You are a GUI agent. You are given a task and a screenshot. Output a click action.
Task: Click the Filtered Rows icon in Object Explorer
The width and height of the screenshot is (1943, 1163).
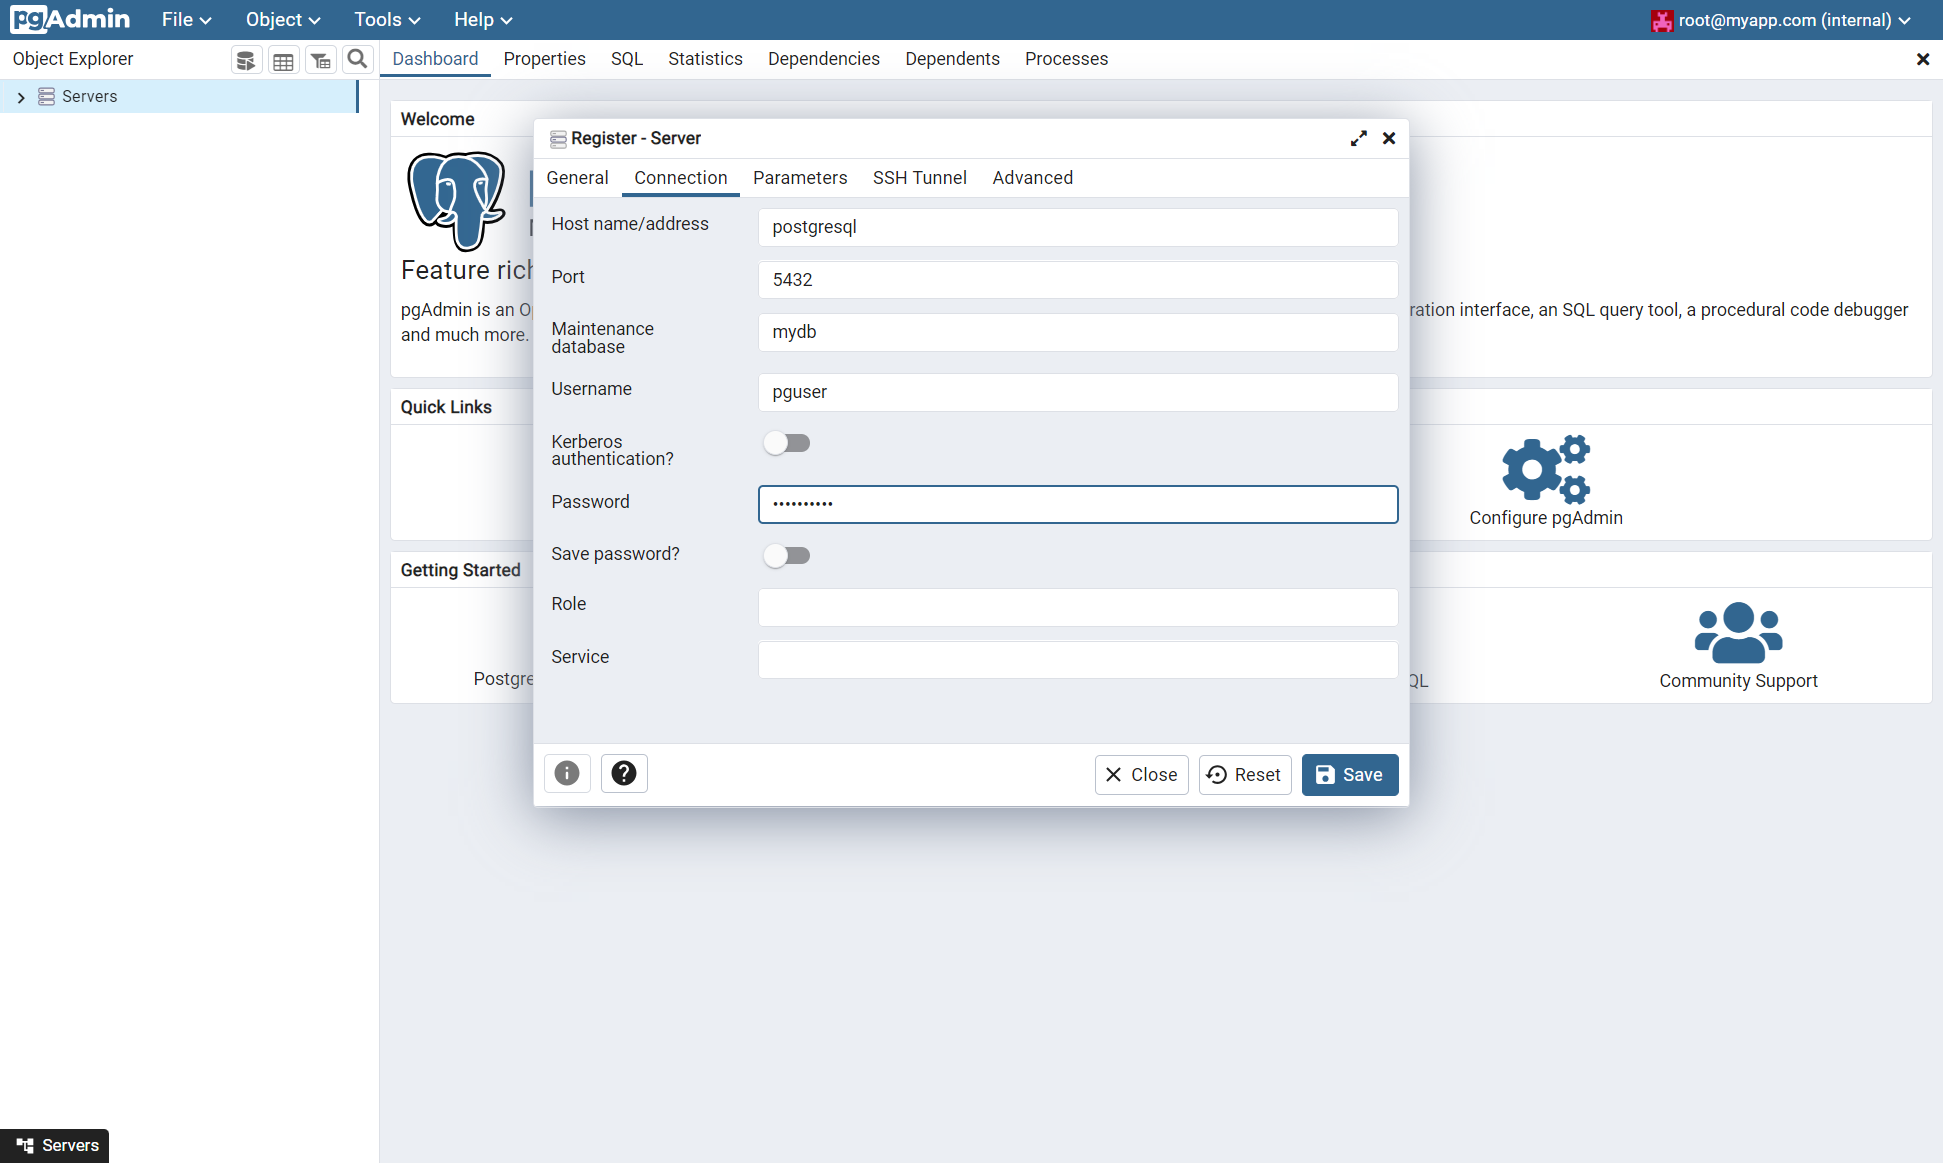point(320,60)
